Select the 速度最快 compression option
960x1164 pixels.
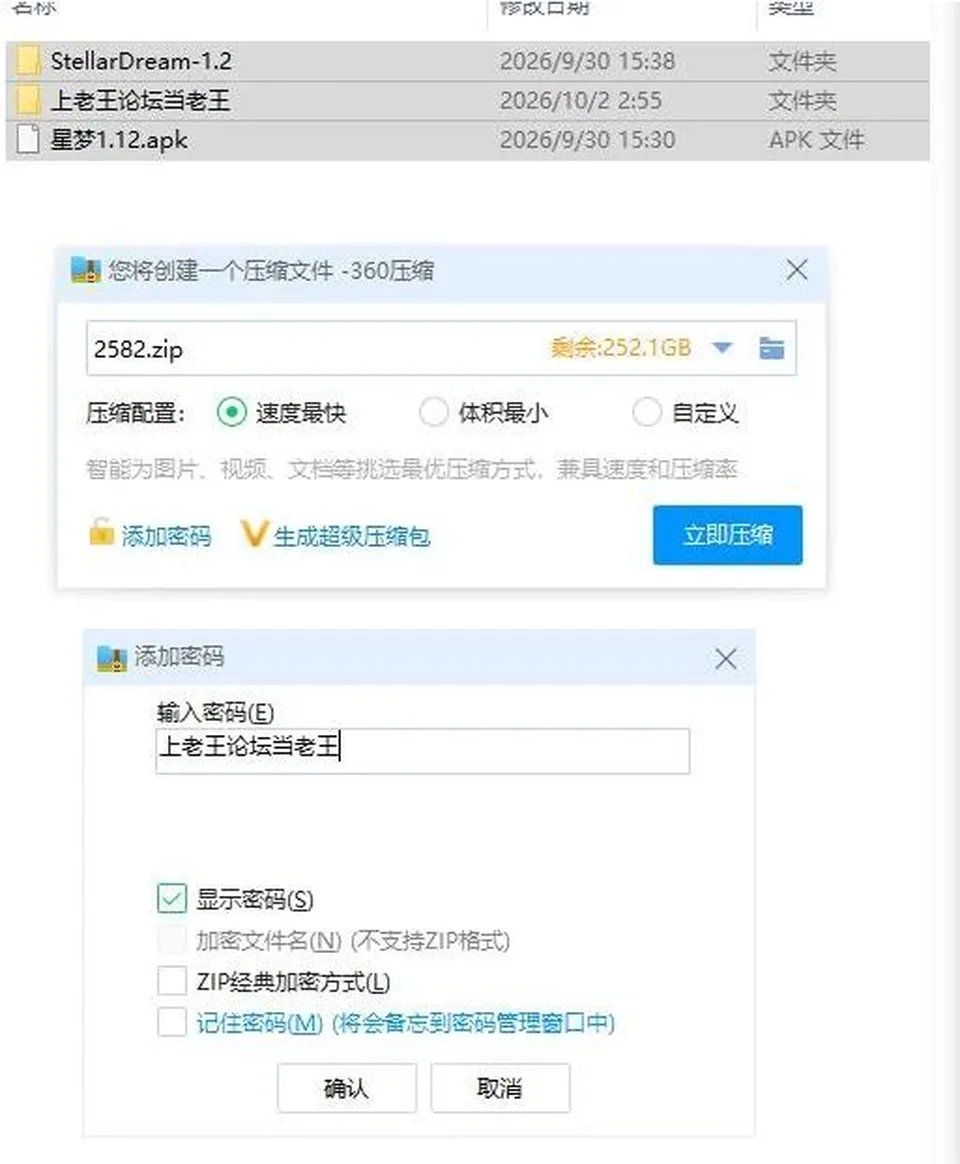click(232, 412)
